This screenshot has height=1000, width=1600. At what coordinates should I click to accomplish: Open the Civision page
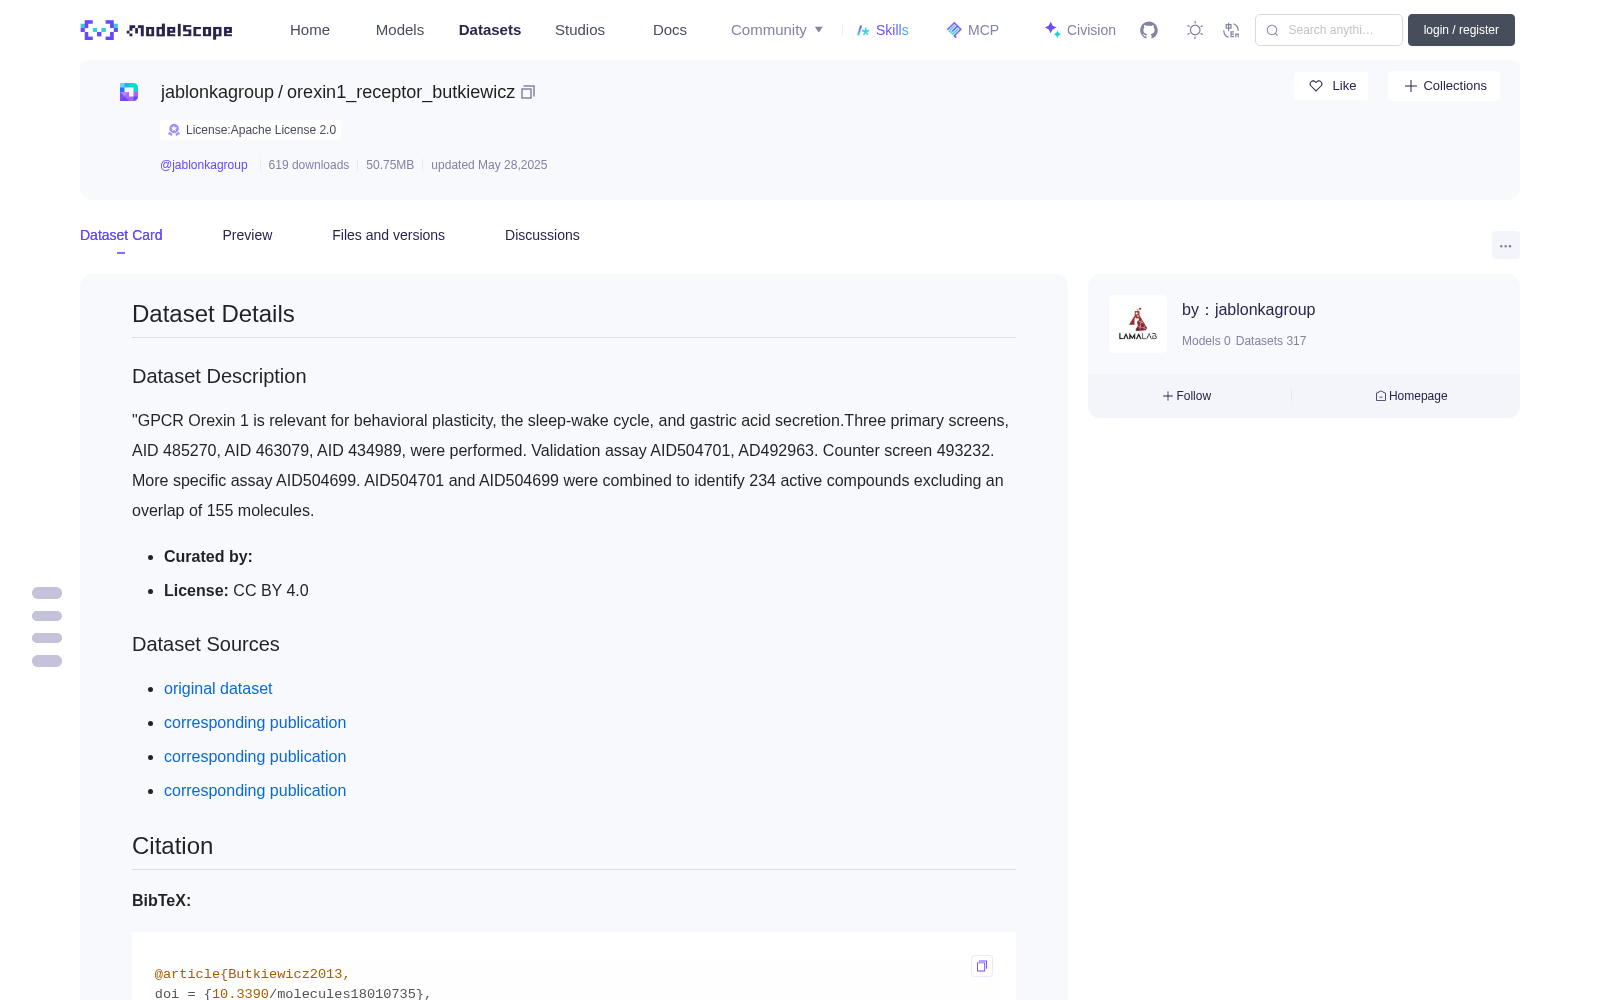point(1080,30)
